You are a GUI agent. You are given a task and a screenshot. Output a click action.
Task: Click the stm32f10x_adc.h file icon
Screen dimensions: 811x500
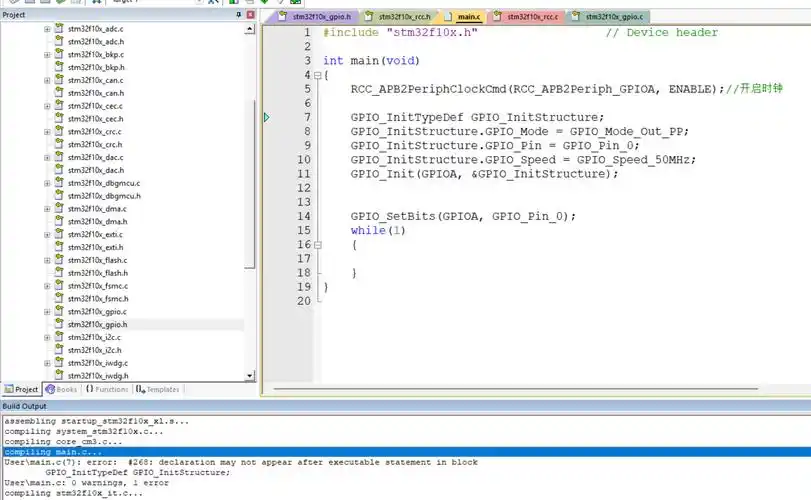pyautogui.click(x=59, y=41)
